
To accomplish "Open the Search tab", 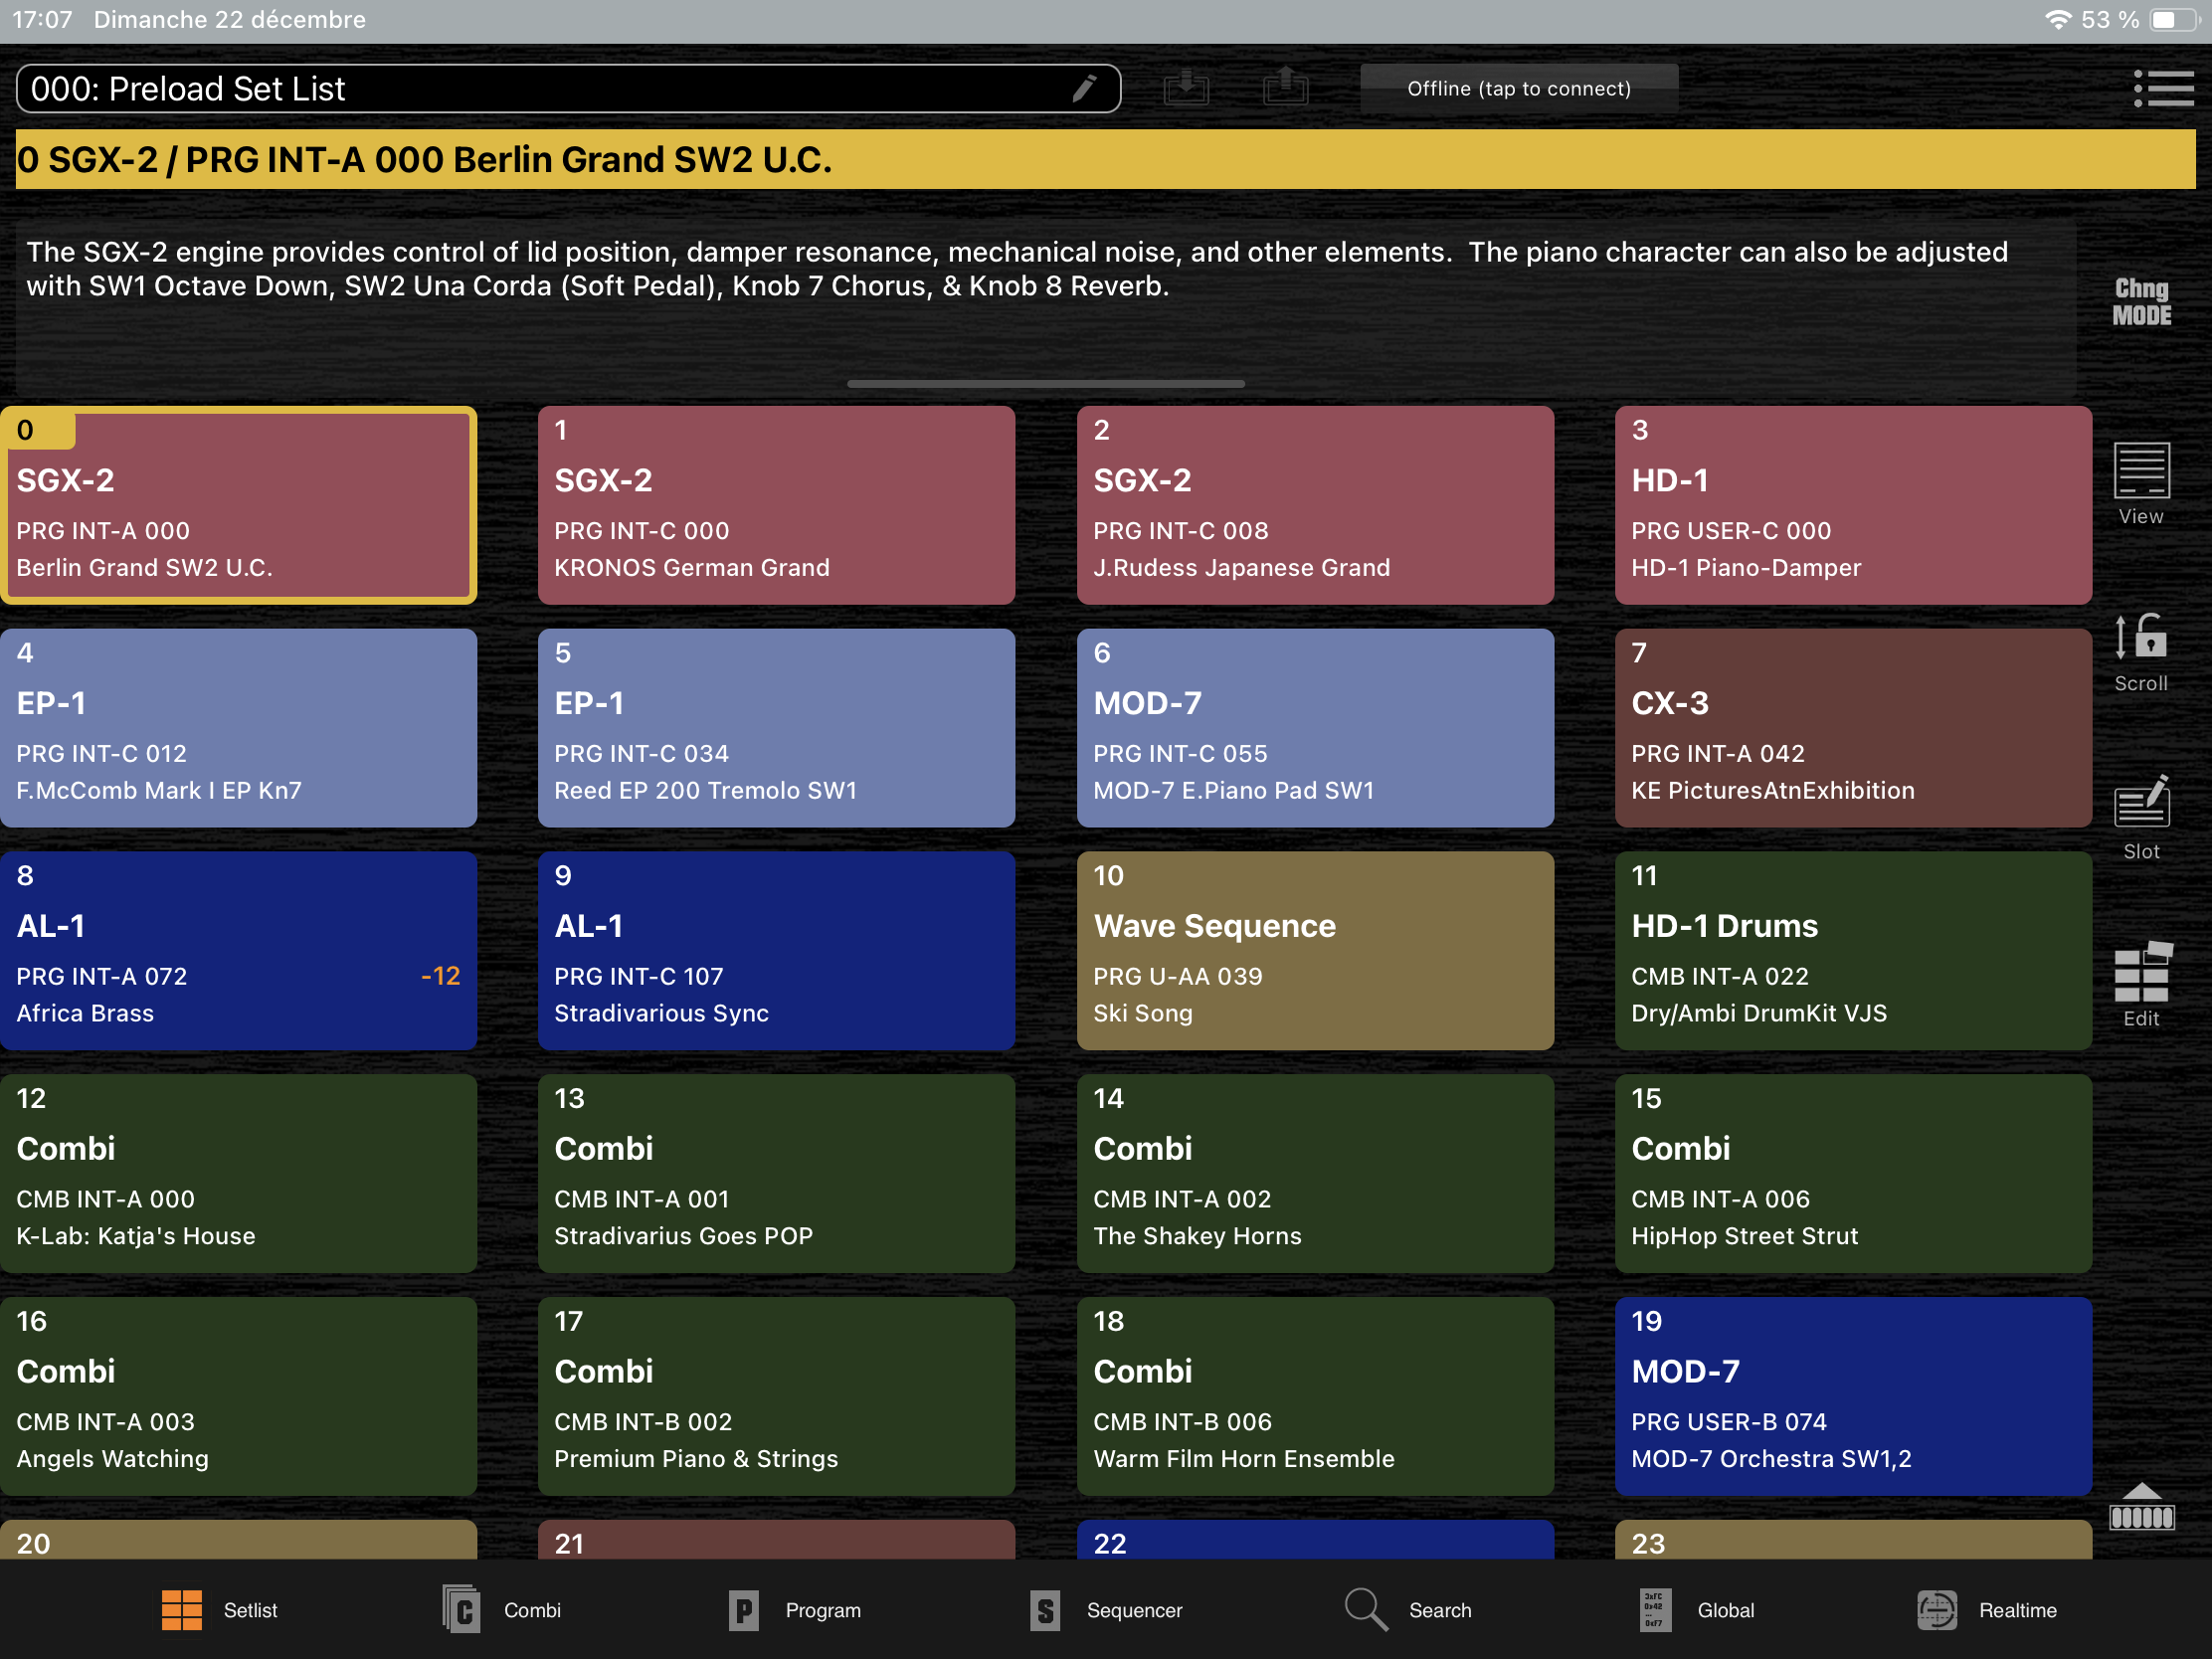I will point(1408,1610).
